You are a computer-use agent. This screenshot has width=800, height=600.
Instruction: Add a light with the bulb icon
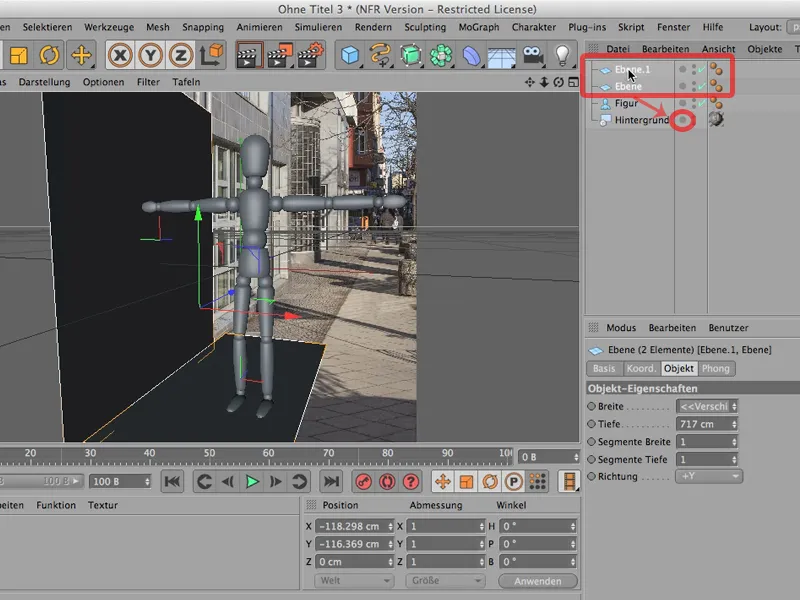(x=562, y=55)
